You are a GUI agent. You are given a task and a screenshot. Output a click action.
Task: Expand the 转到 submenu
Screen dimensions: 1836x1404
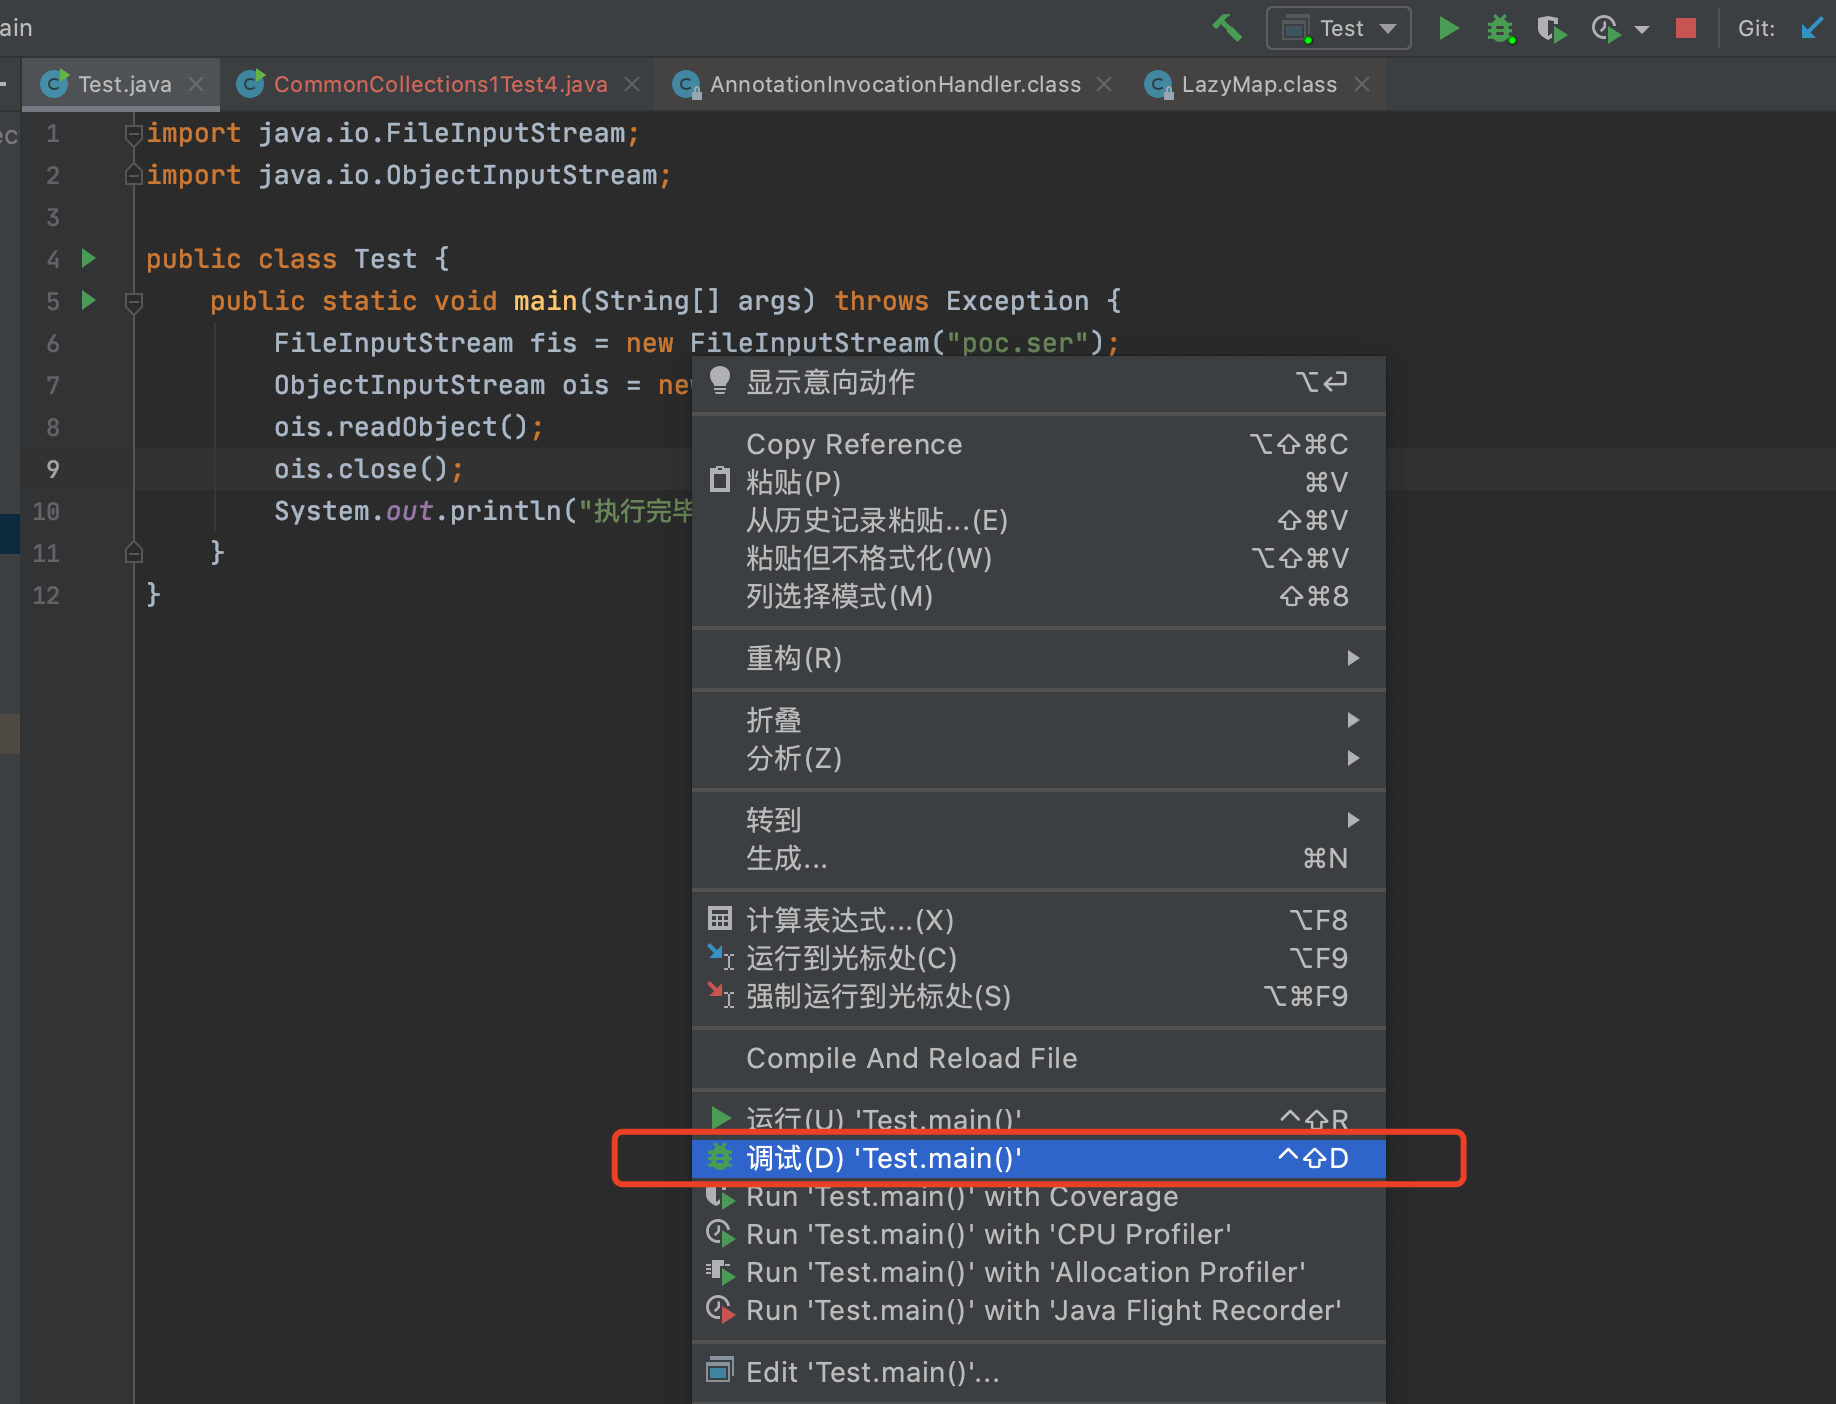pos(1038,820)
